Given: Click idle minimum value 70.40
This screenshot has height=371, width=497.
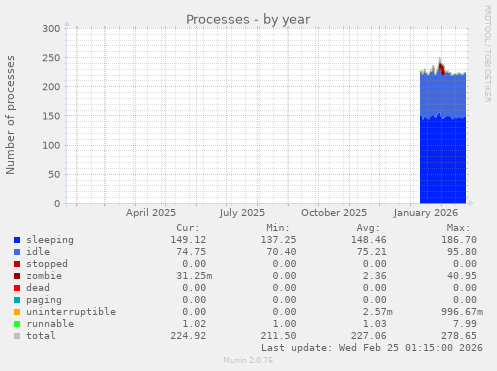Looking at the screenshot, I should 281,252.
